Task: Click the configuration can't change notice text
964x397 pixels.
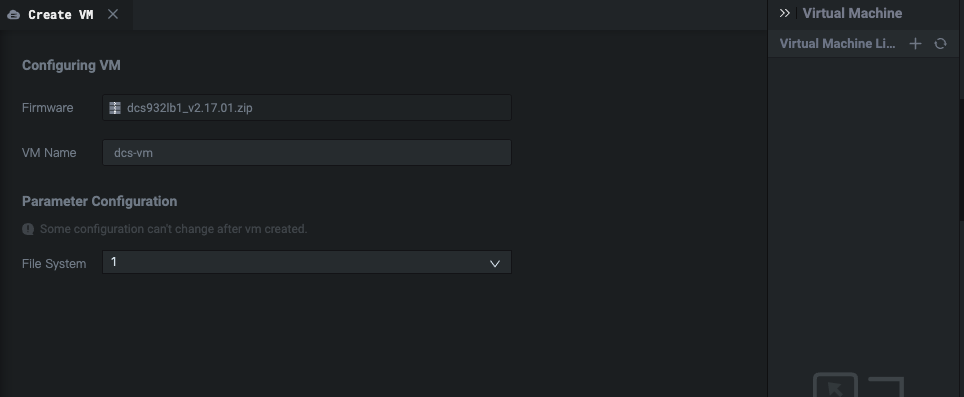Action: (173, 229)
